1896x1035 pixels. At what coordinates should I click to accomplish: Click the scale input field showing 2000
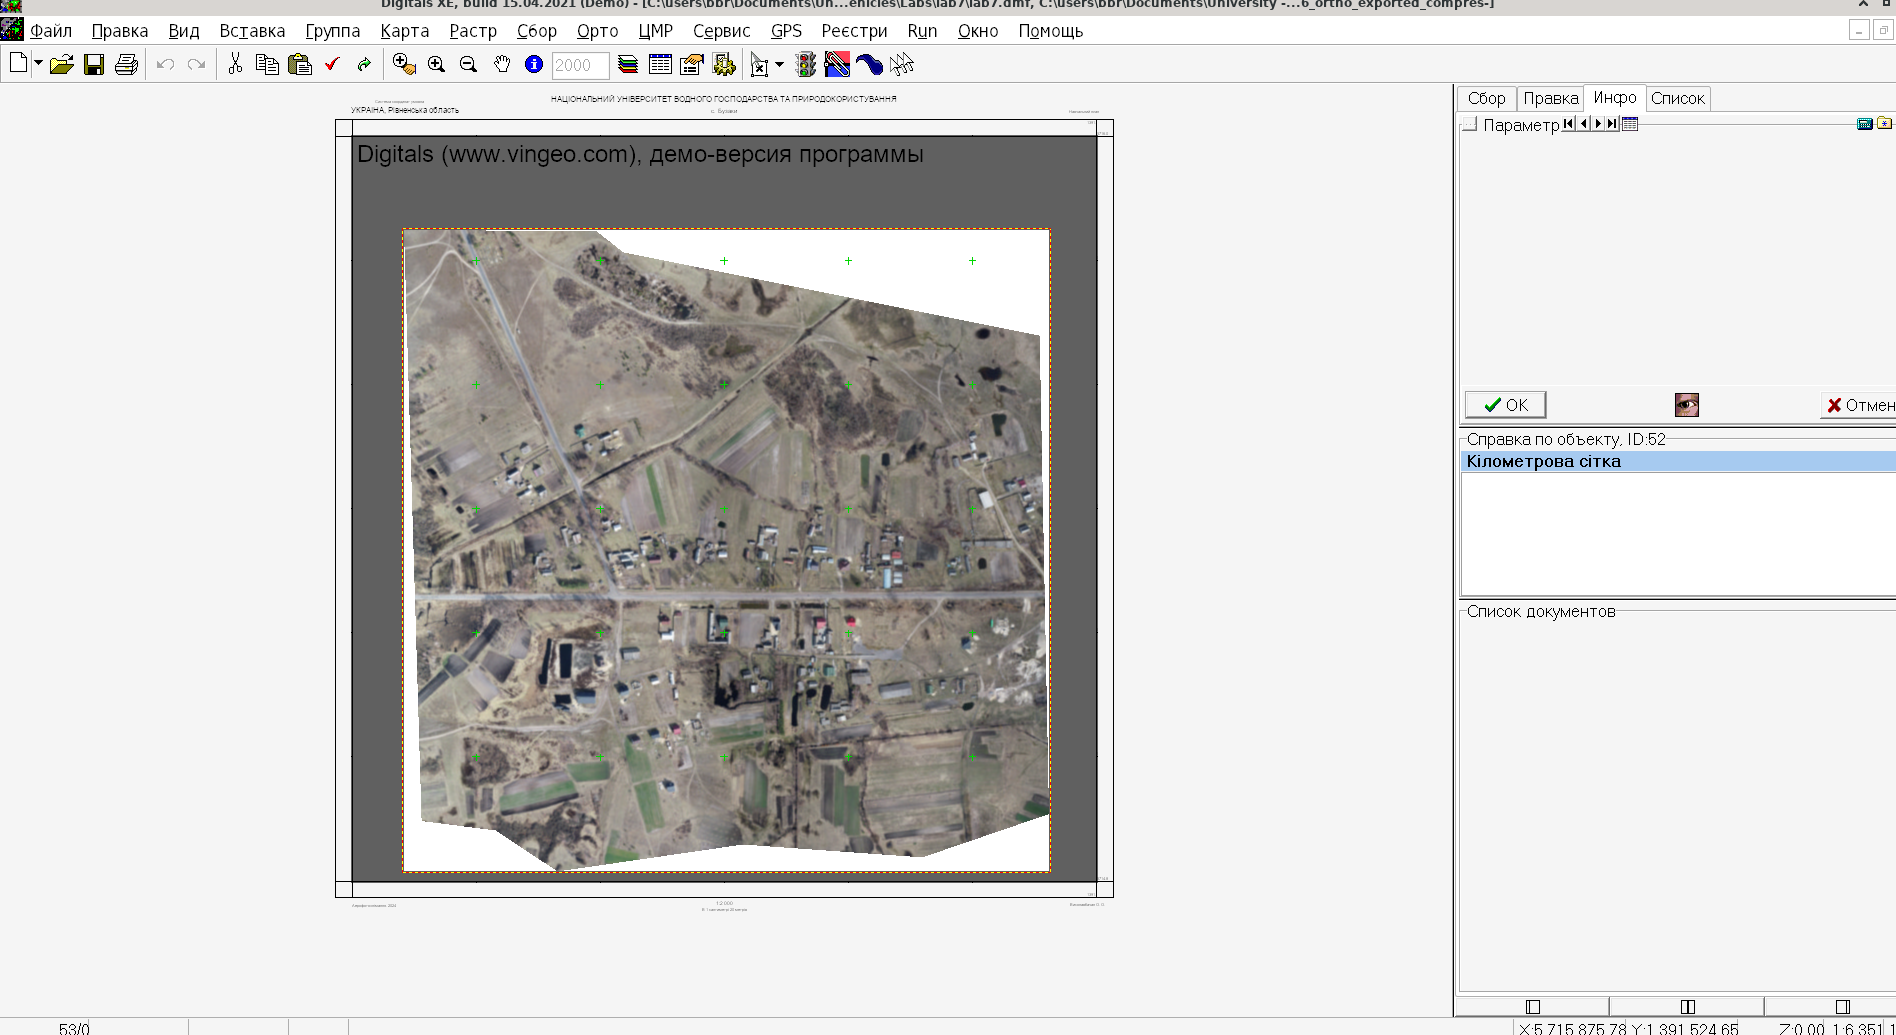tap(580, 65)
